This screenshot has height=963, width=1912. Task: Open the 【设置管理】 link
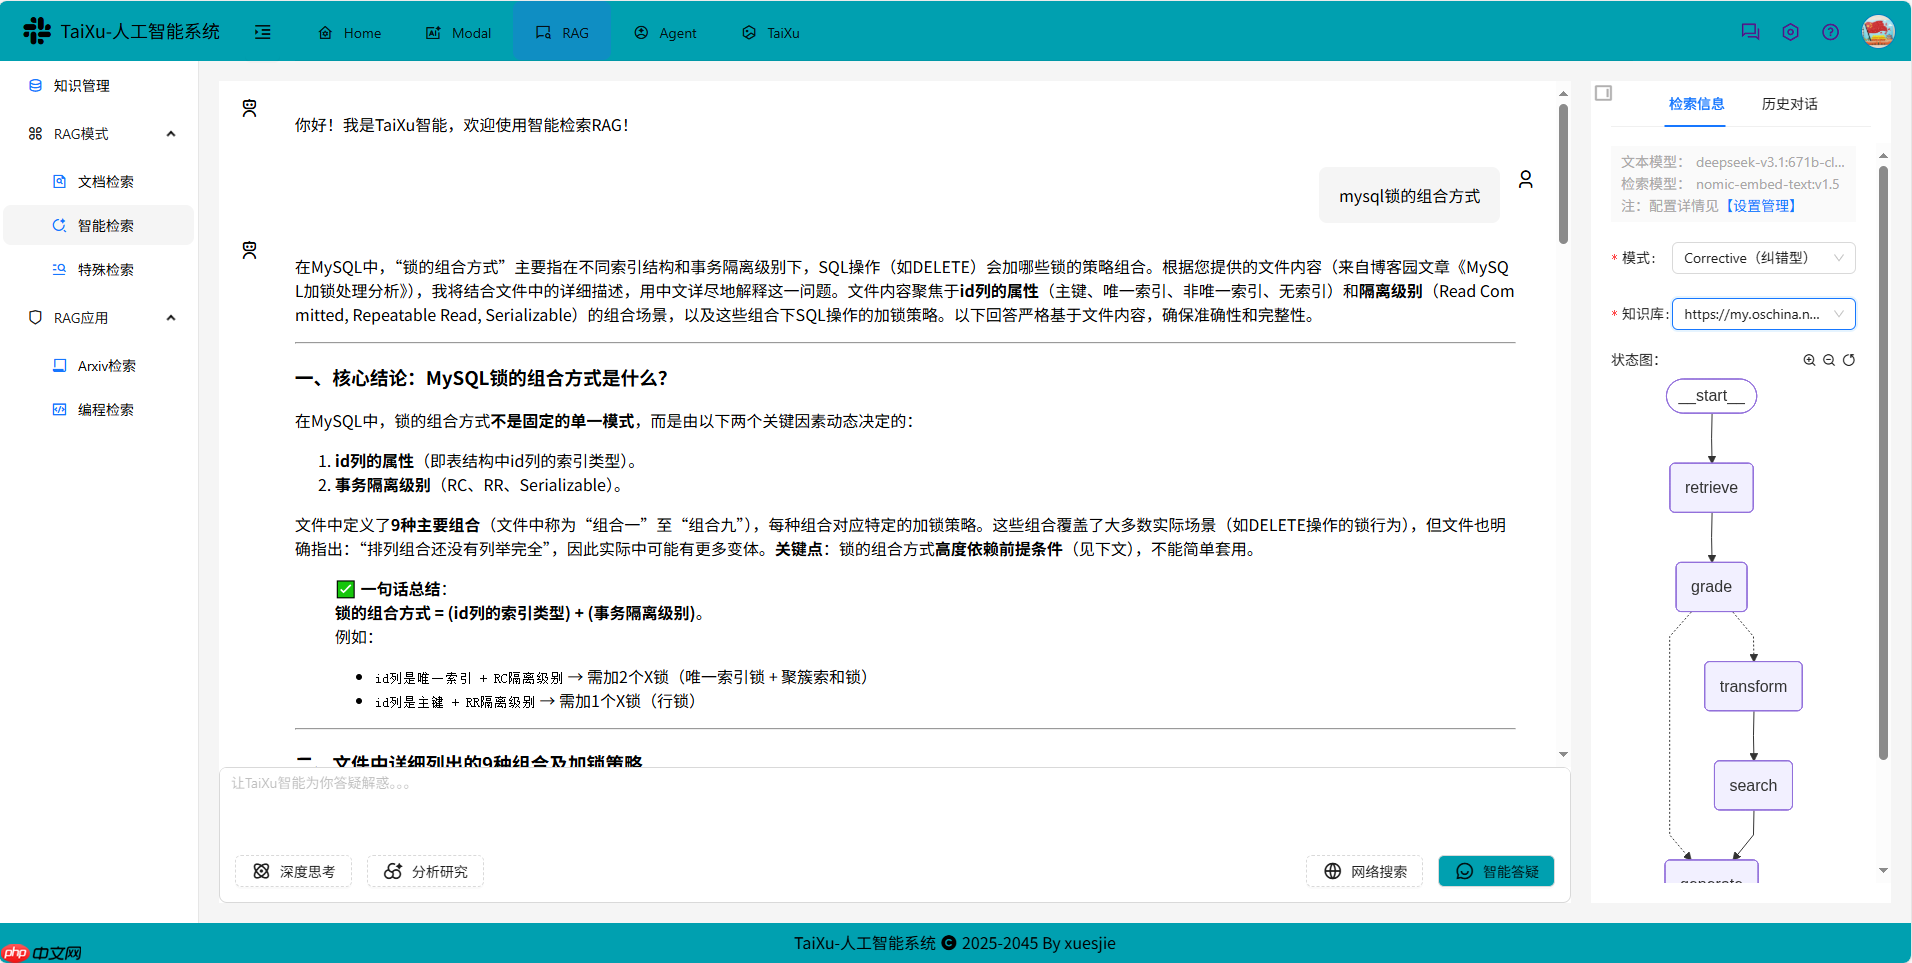coord(1762,205)
